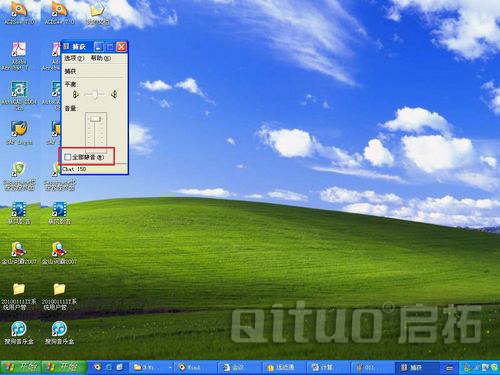Click the Show Desktop quick launch icon

[x=120, y=367]
